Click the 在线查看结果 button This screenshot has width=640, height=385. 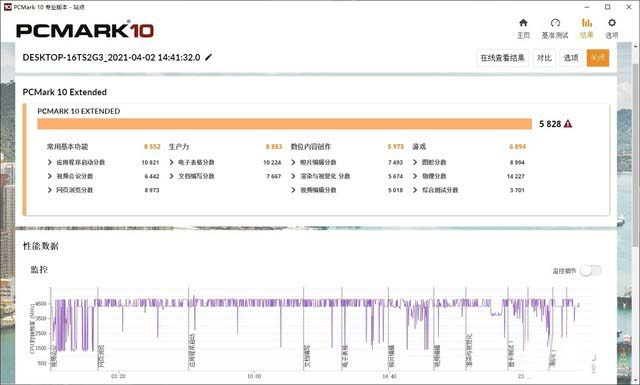502,58
